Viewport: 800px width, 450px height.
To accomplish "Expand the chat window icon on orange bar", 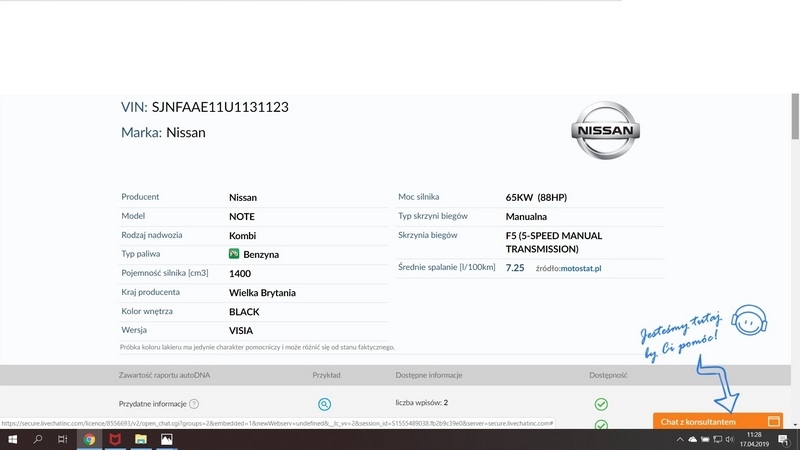I will click(x=773, y=421).
